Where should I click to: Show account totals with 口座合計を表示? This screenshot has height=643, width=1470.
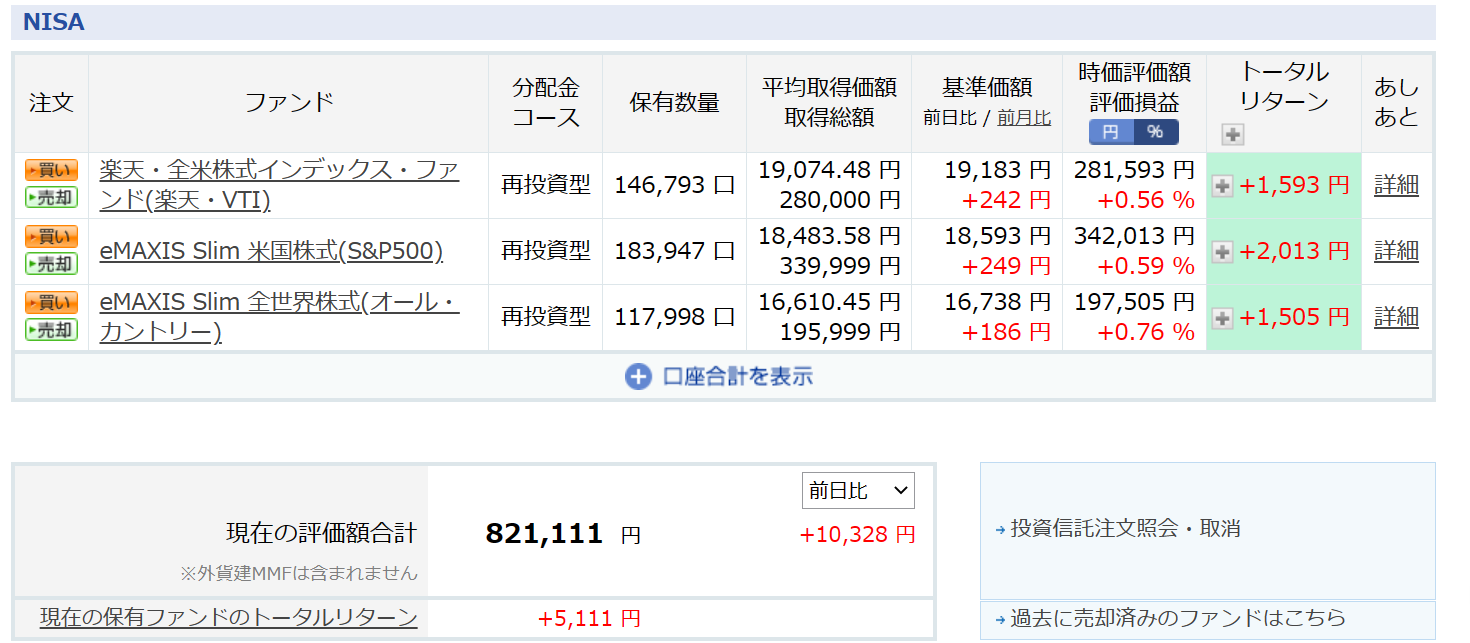(x=720, y=377)
